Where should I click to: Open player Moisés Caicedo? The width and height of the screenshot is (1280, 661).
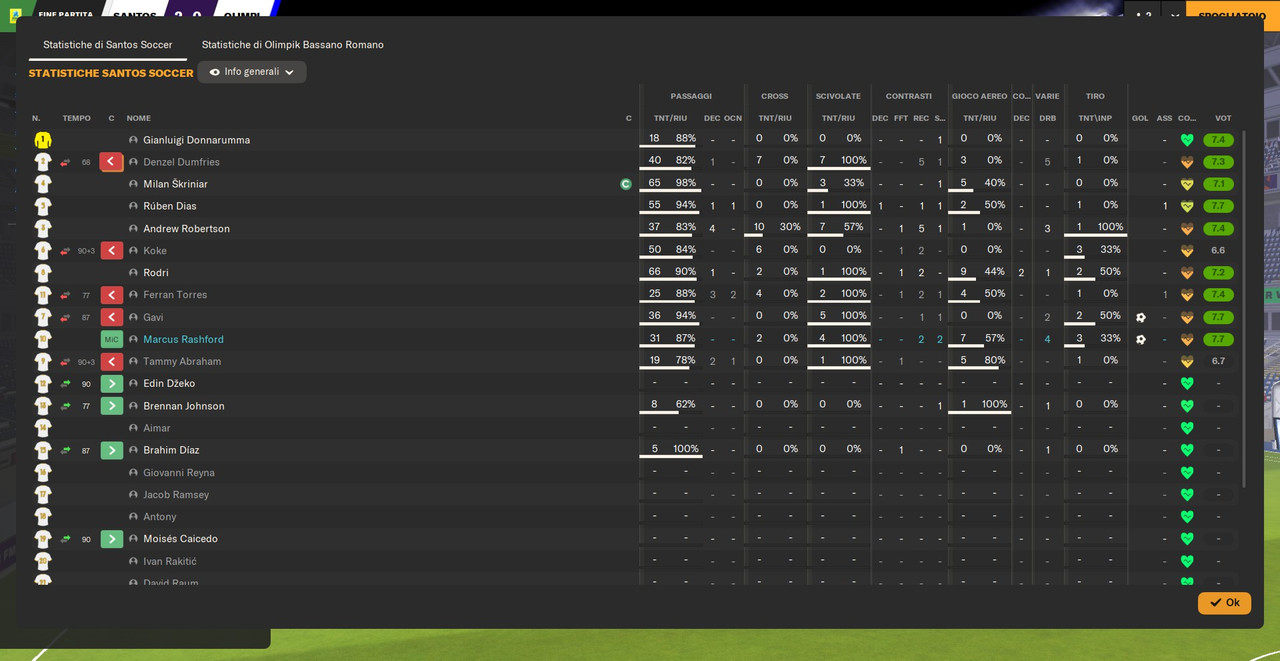coord(180,539)
